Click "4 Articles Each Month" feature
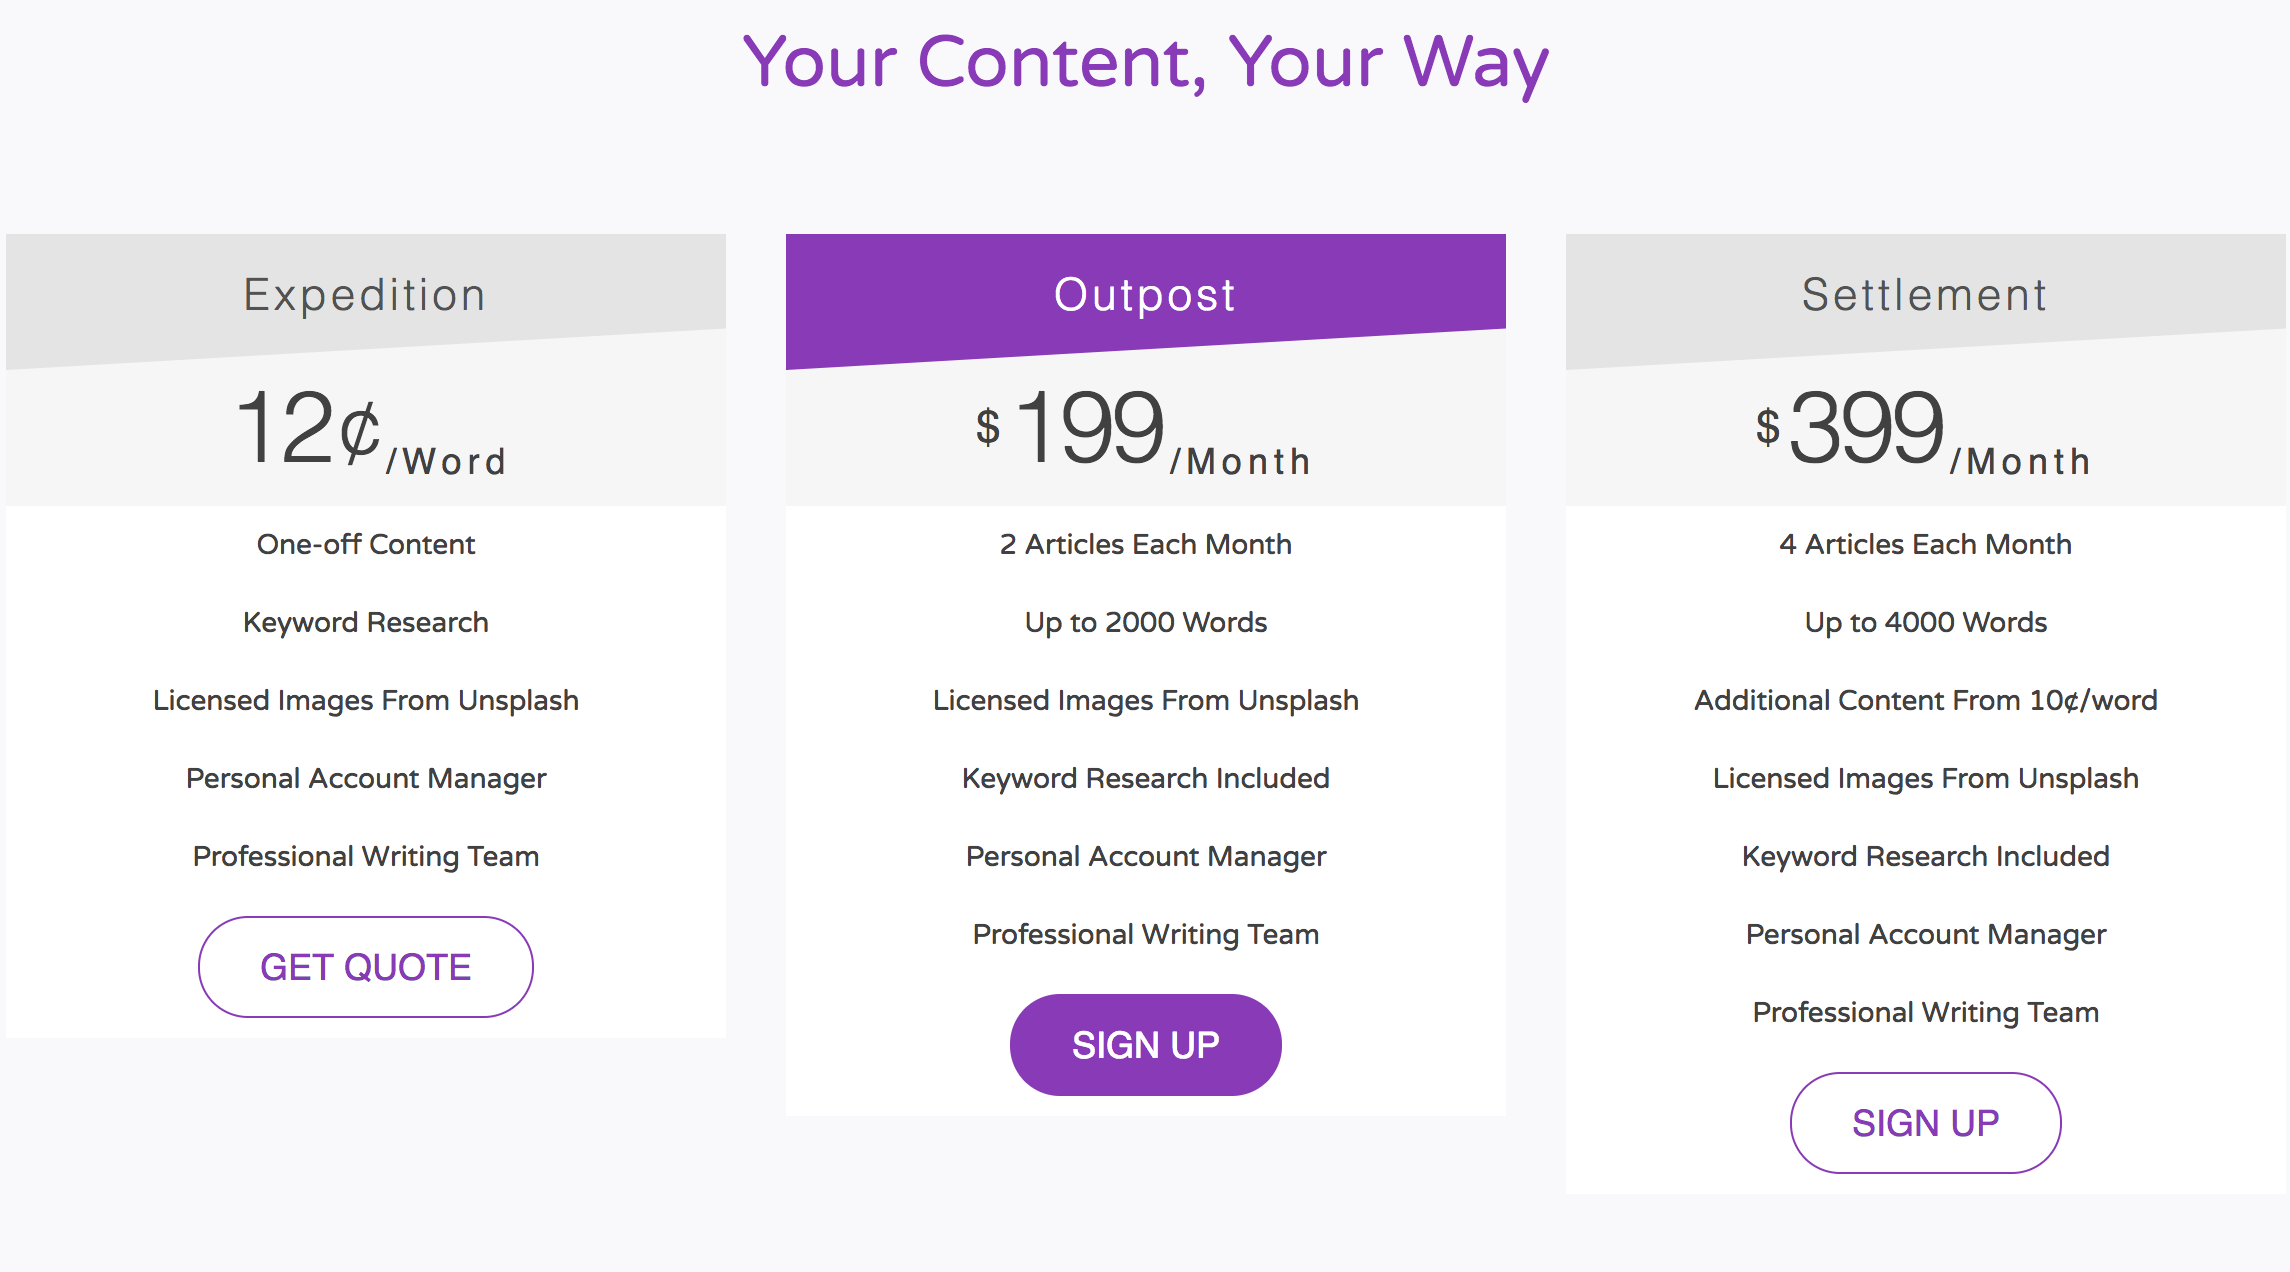This screenshot has height=1272, width=2290. 1925,544
